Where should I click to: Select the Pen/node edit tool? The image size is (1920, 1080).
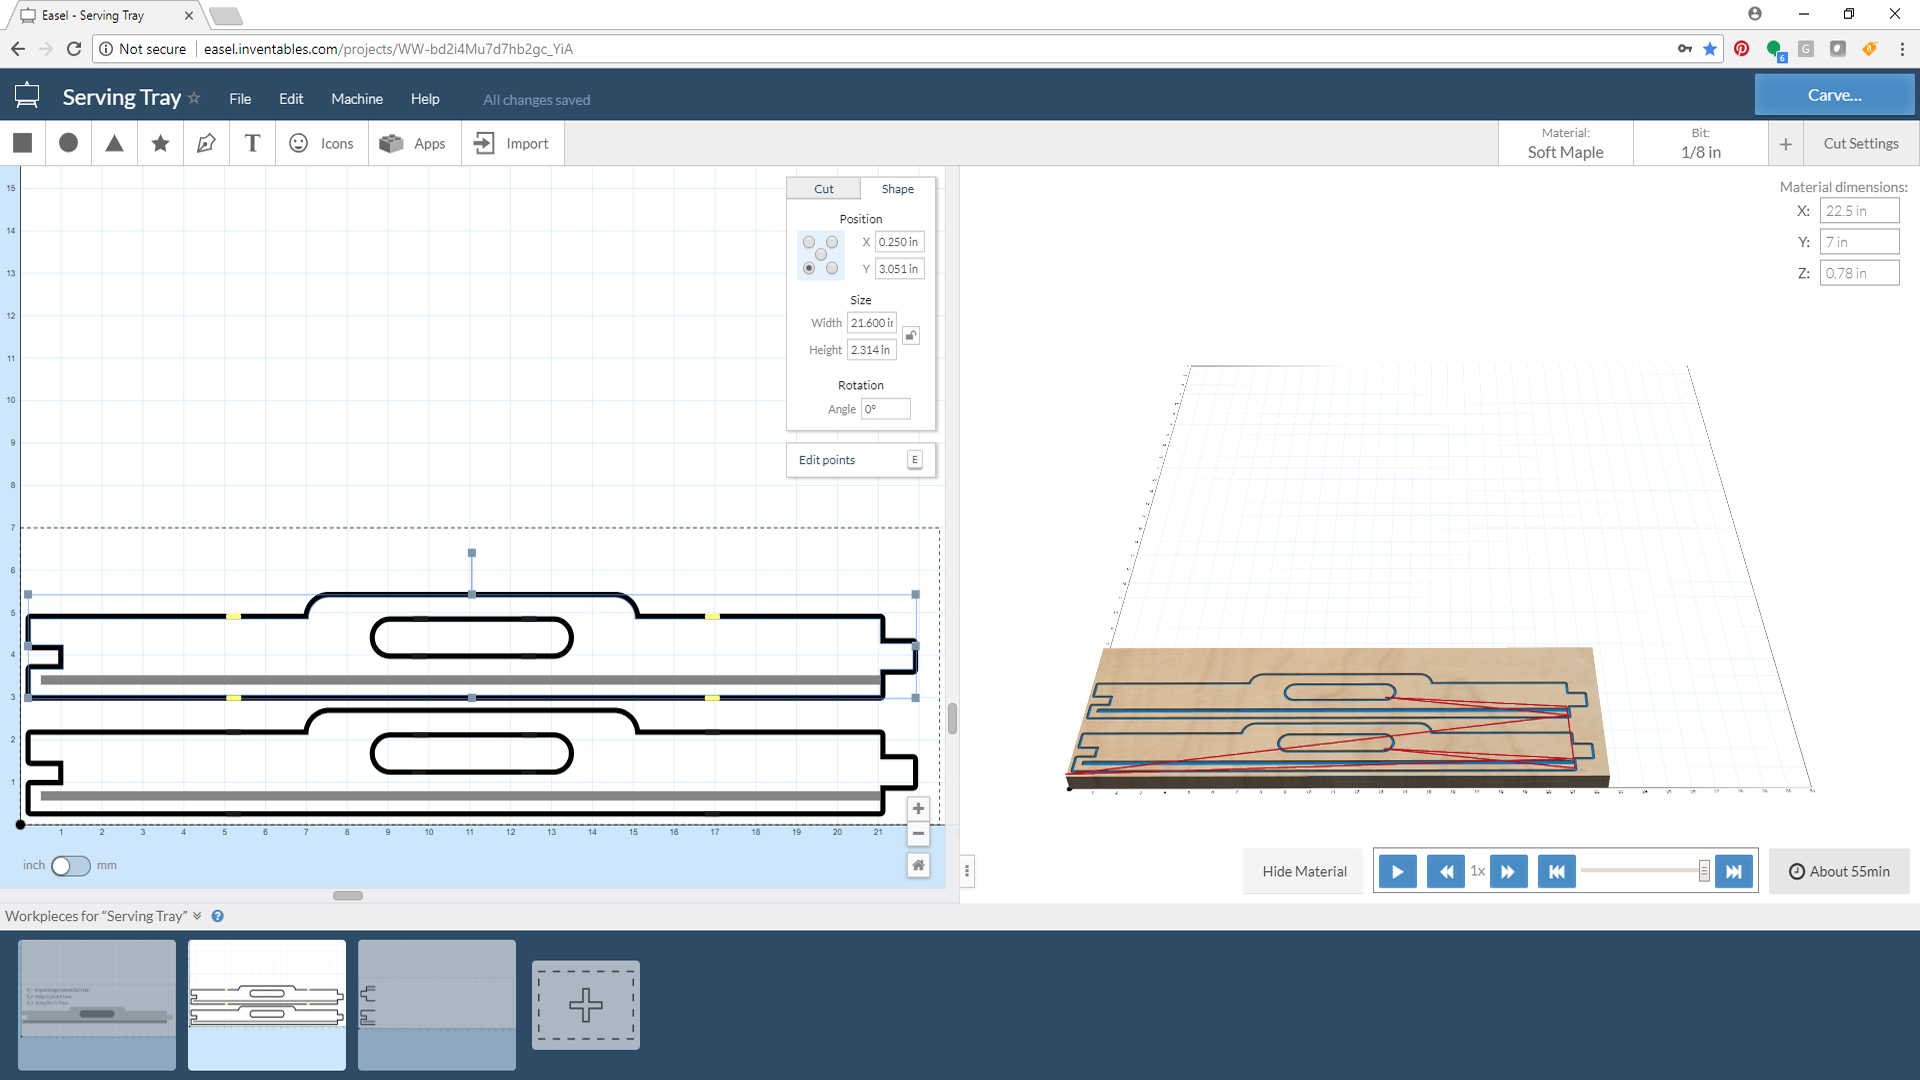[x=206, y=142]
